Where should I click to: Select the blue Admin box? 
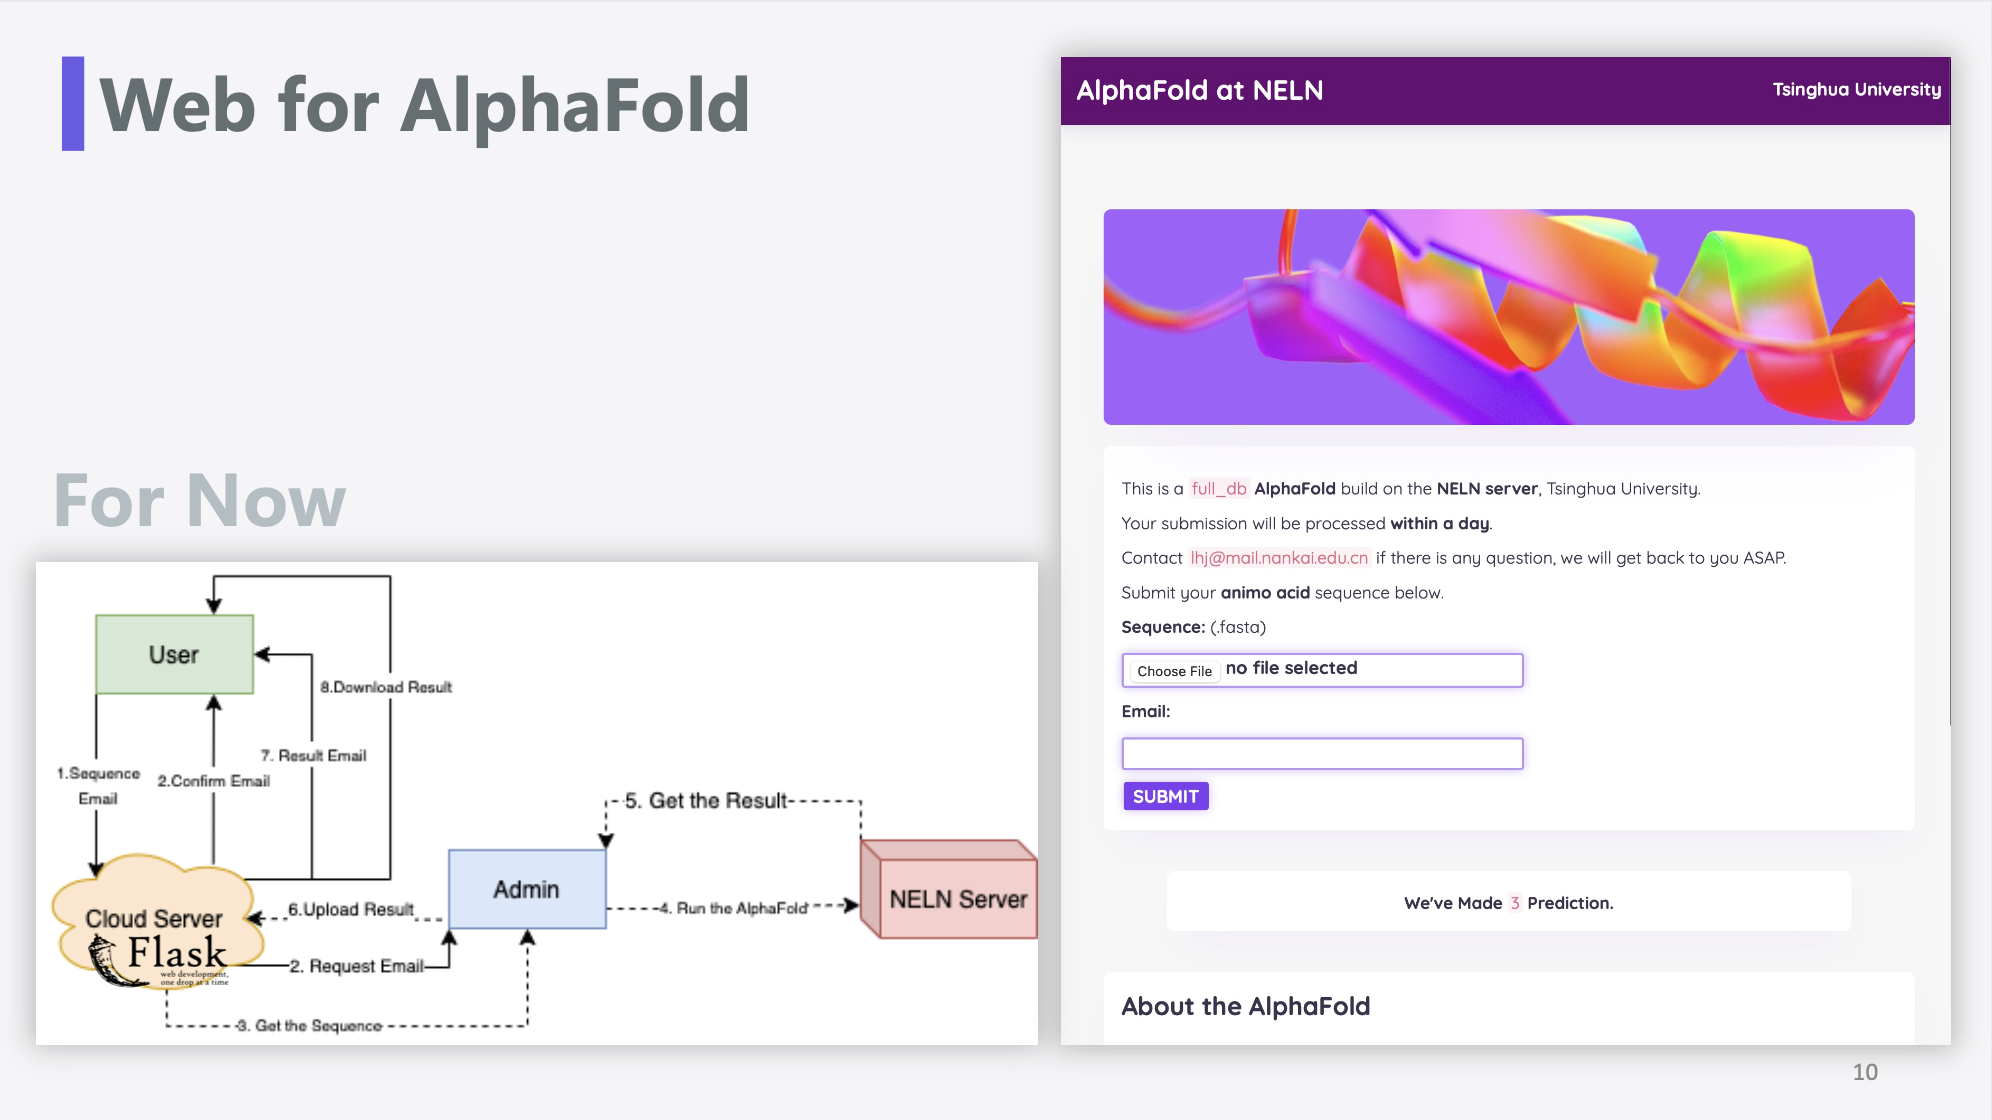(x=527, y=889)
